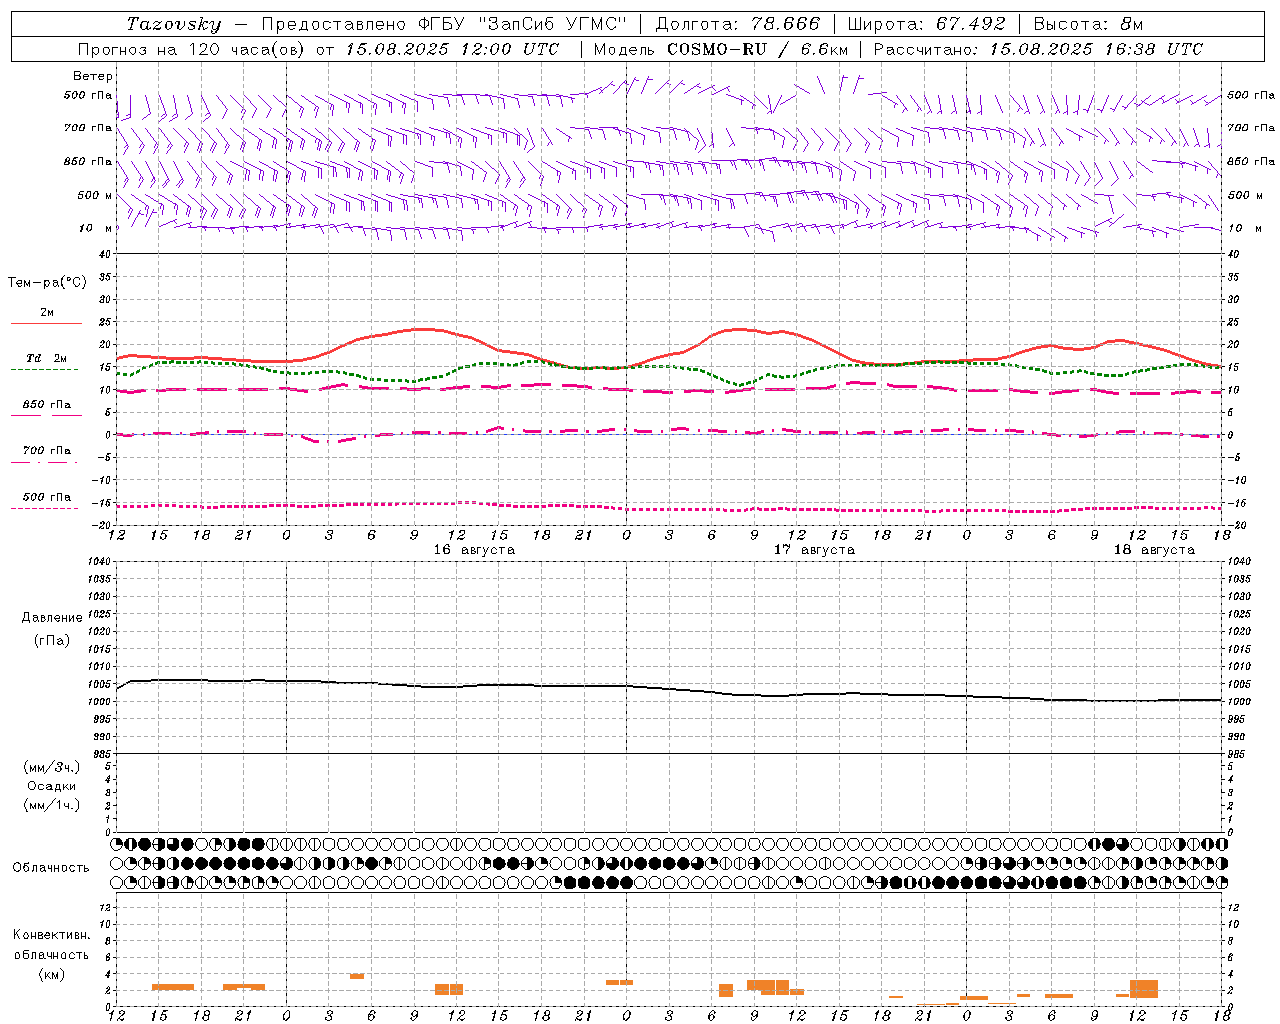Click the 'Долгота: 78.666' value
Image resolution: width=1280 pixels, height=1024 pixels.
point(737,24)
